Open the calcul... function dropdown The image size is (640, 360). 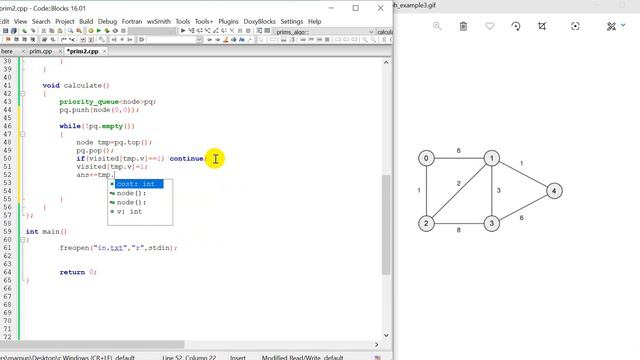point(384,31)
